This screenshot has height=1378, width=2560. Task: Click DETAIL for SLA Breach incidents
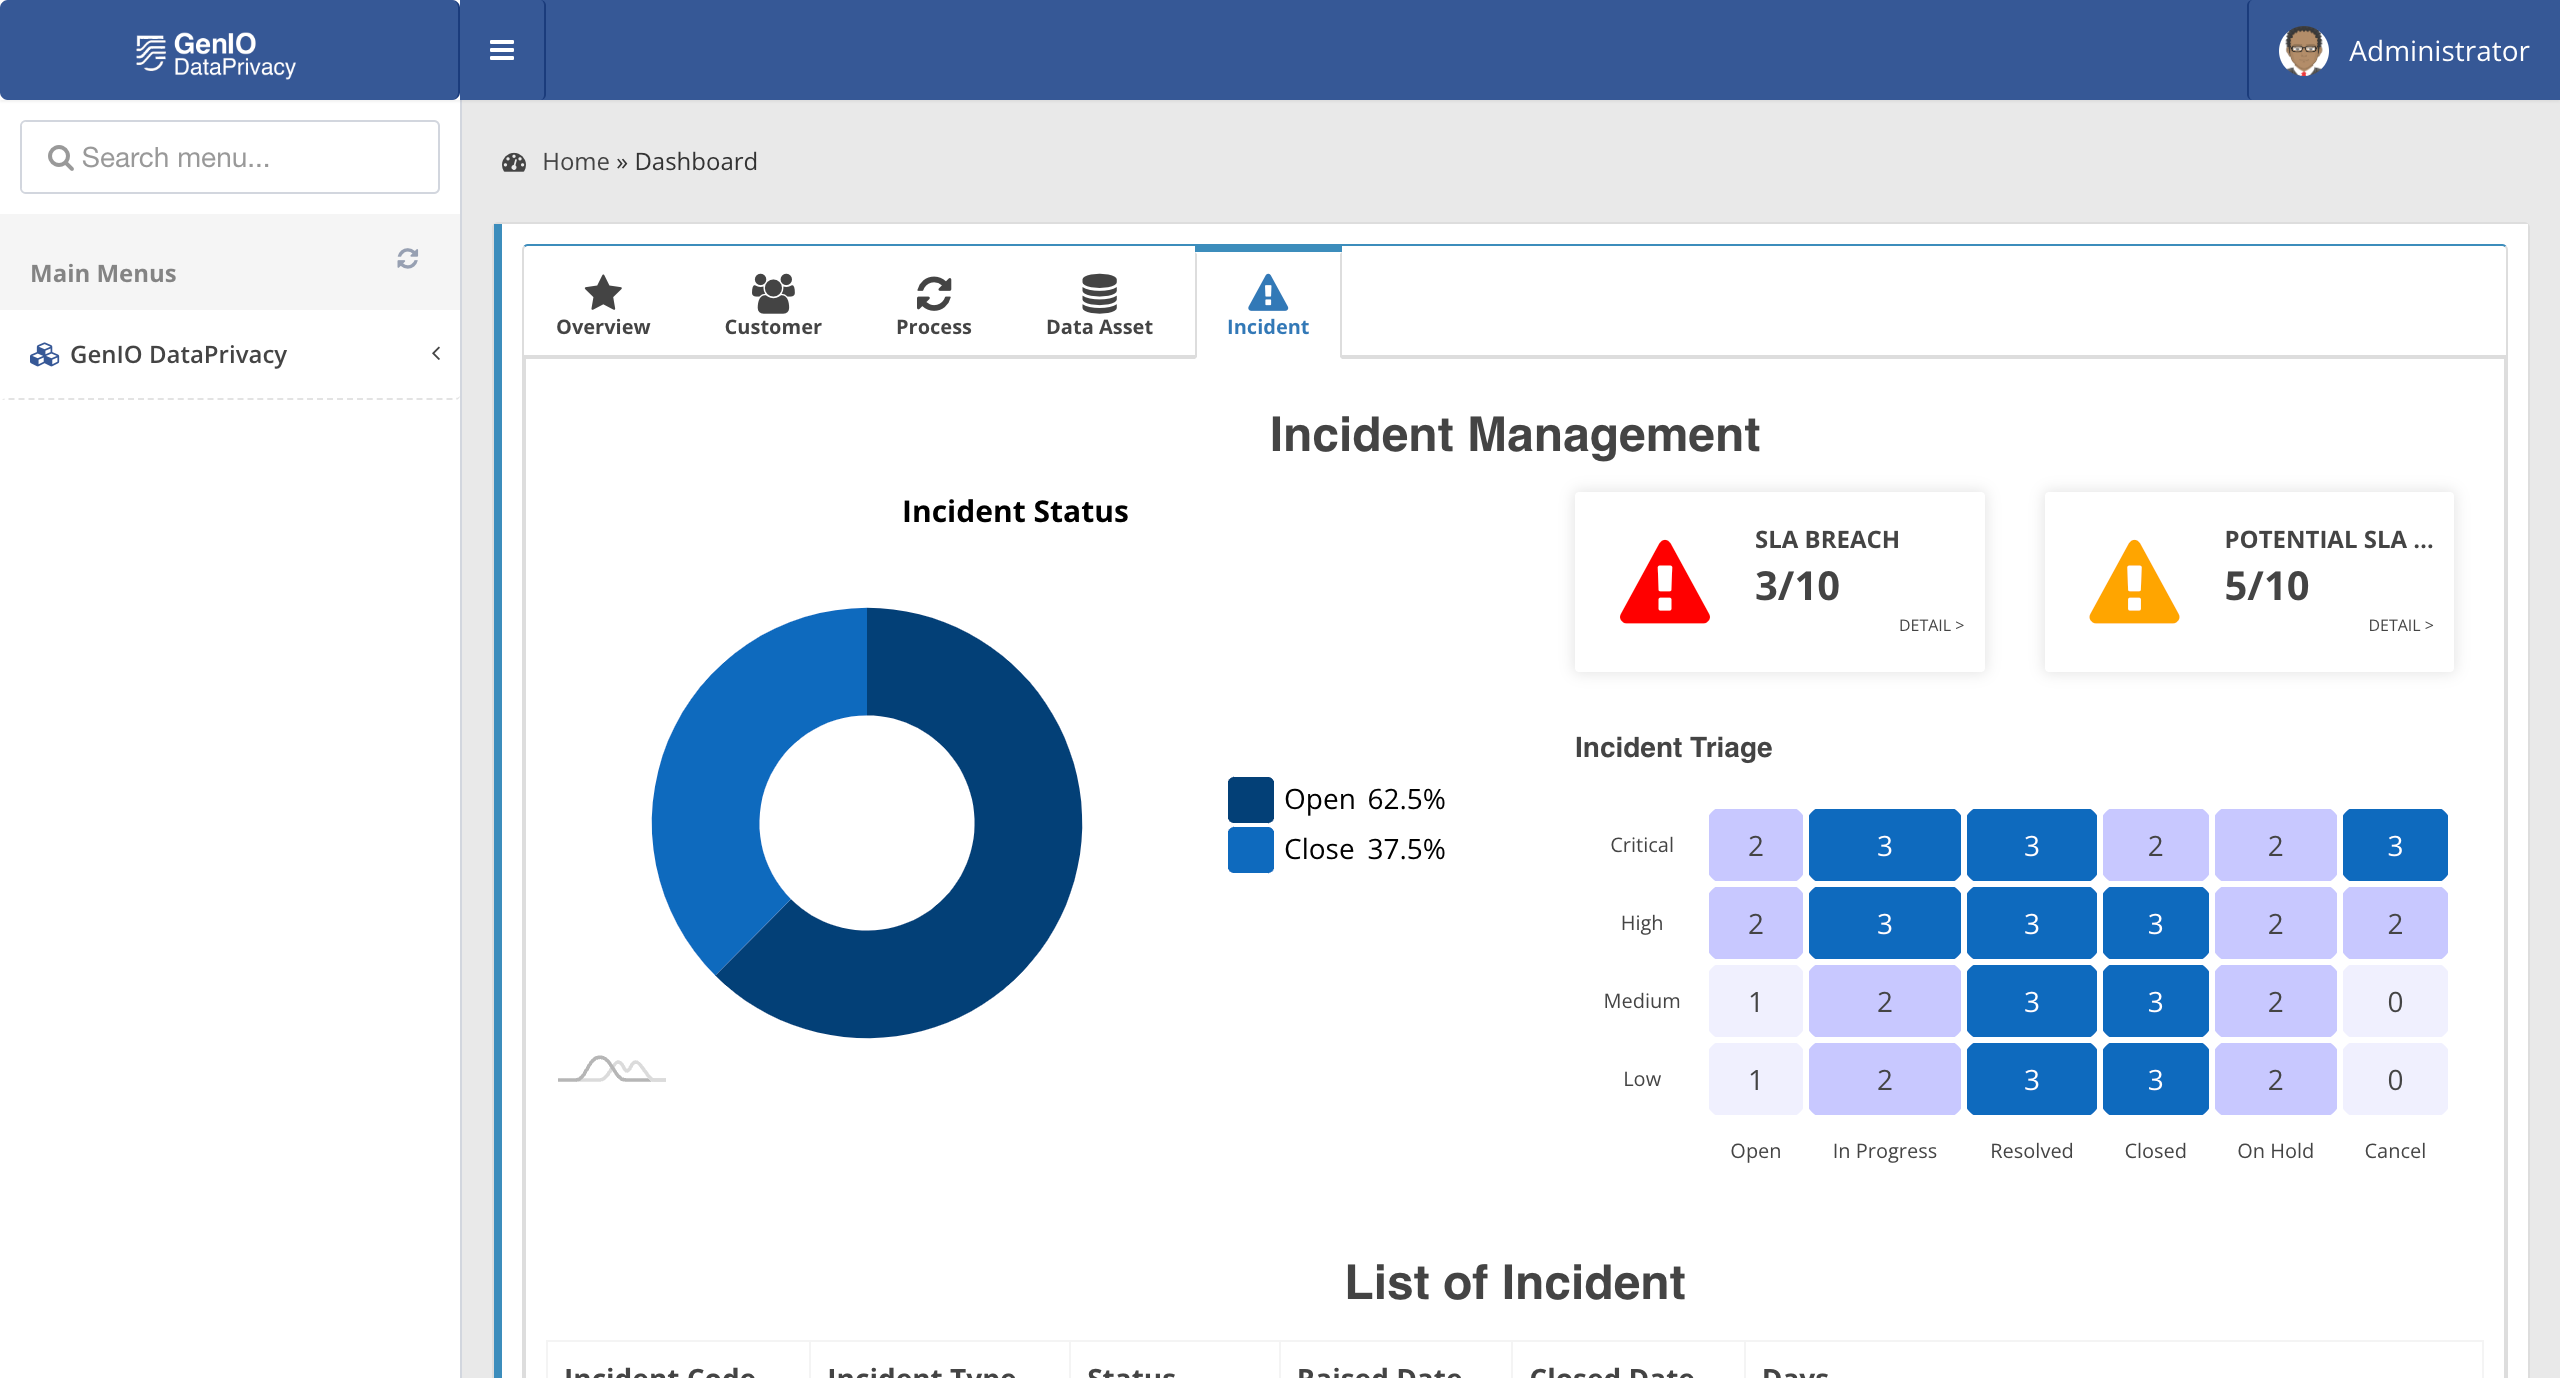(1931, 626)
